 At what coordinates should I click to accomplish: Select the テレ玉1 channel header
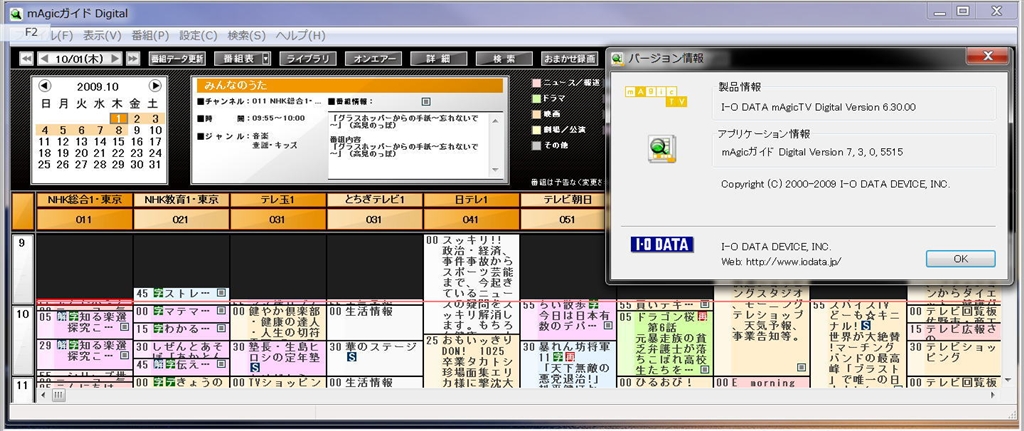(278, 200)
